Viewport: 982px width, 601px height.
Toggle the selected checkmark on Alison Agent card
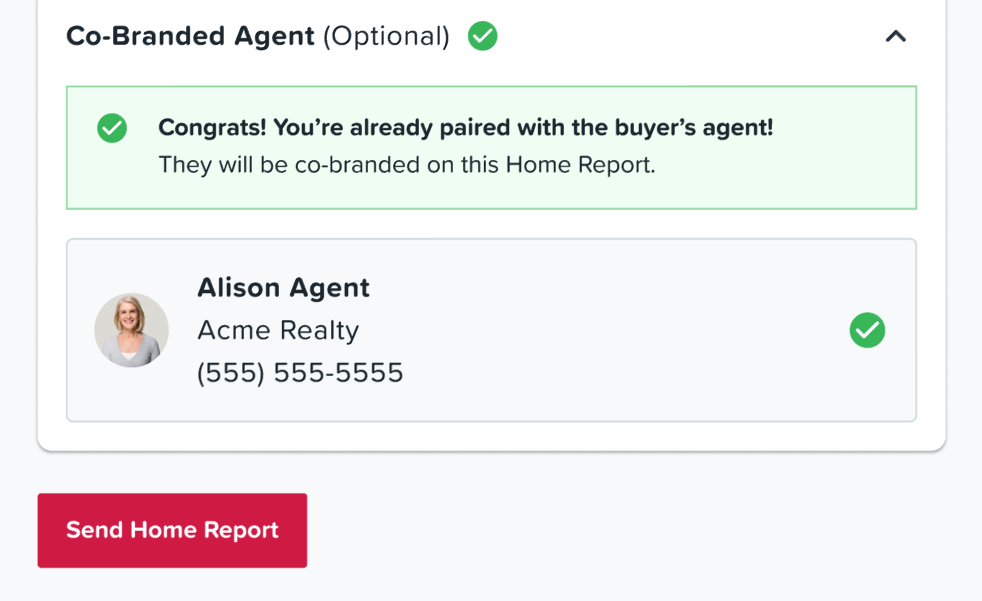click(x=867, y=330)
